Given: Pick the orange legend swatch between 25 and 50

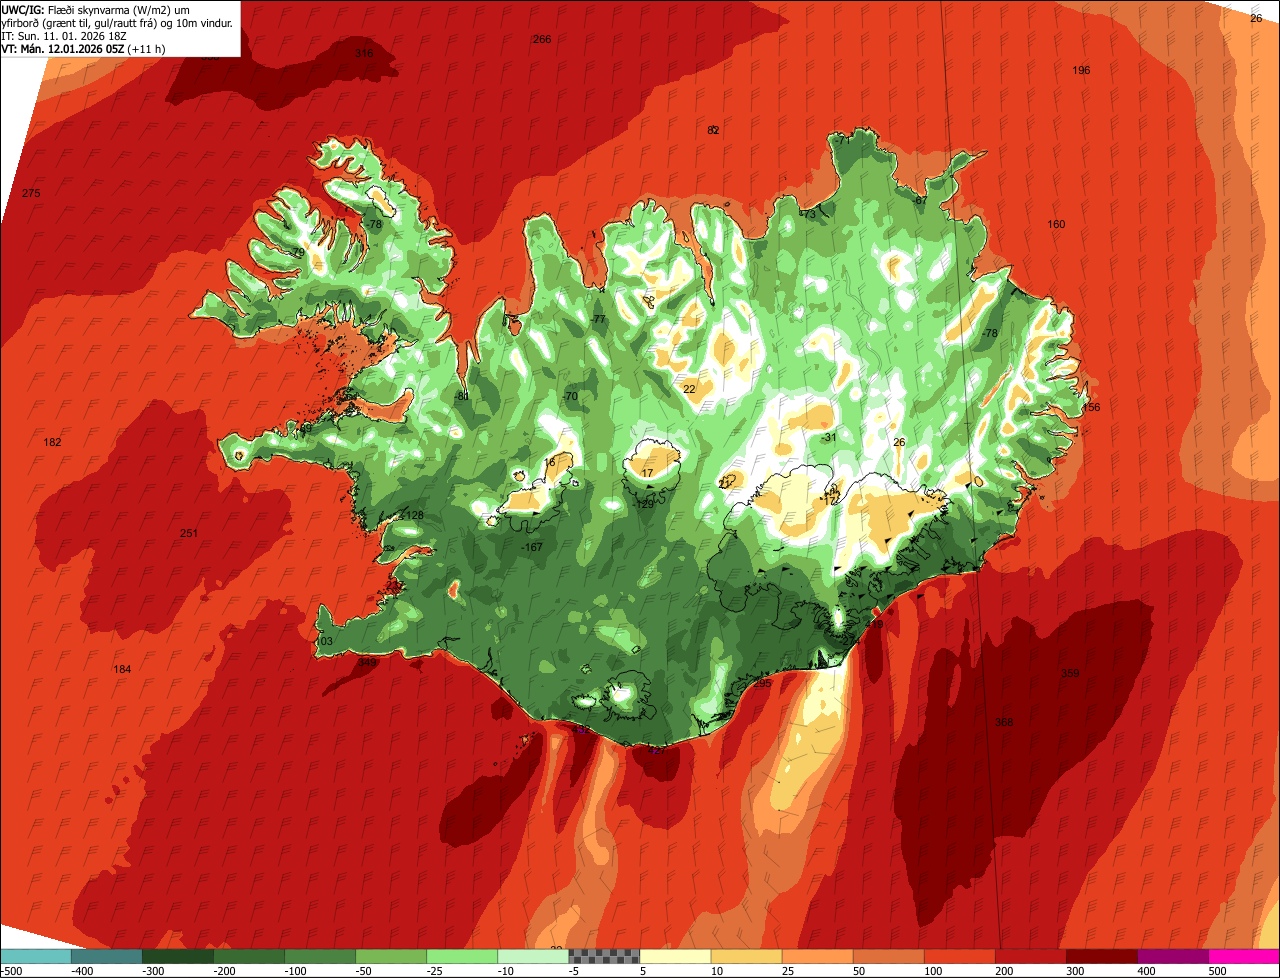Looking at the screenshot, I should 817,956.
